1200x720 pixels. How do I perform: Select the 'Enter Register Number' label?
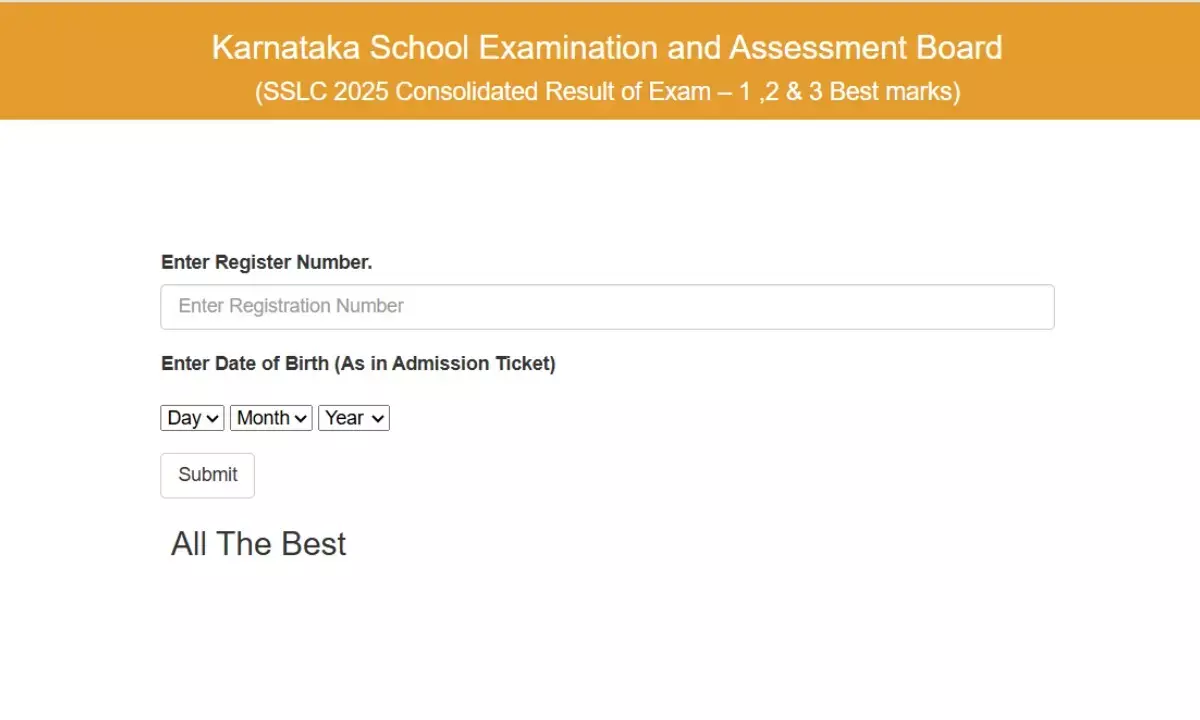pos(266,262)
